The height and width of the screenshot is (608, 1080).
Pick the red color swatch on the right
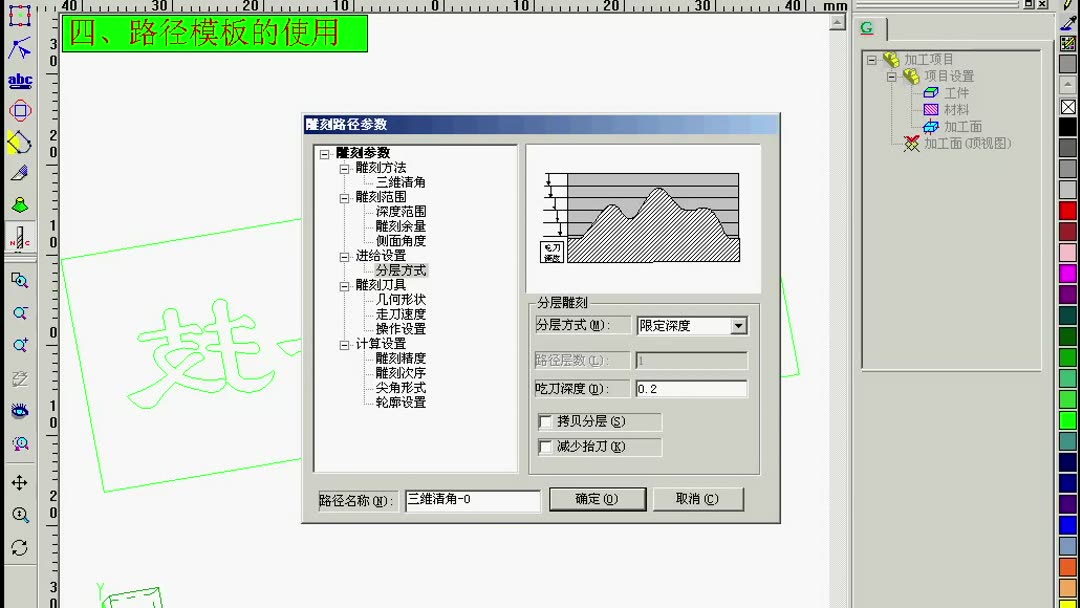point(1067,210)
